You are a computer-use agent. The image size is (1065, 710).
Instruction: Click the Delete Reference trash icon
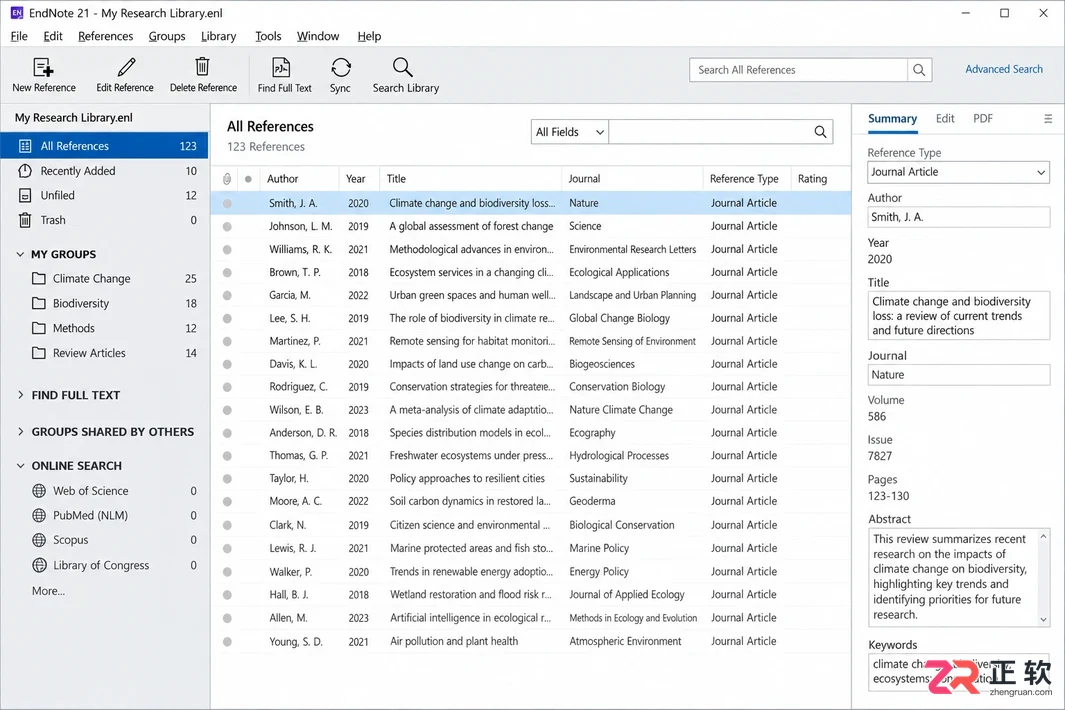coord(202,67)
